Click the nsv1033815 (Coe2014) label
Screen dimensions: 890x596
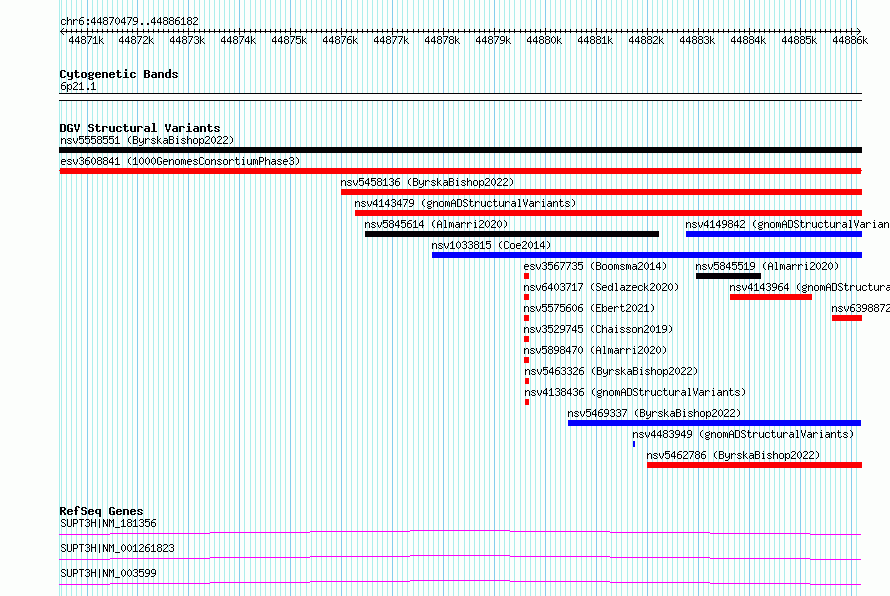[x=491, y=245]
